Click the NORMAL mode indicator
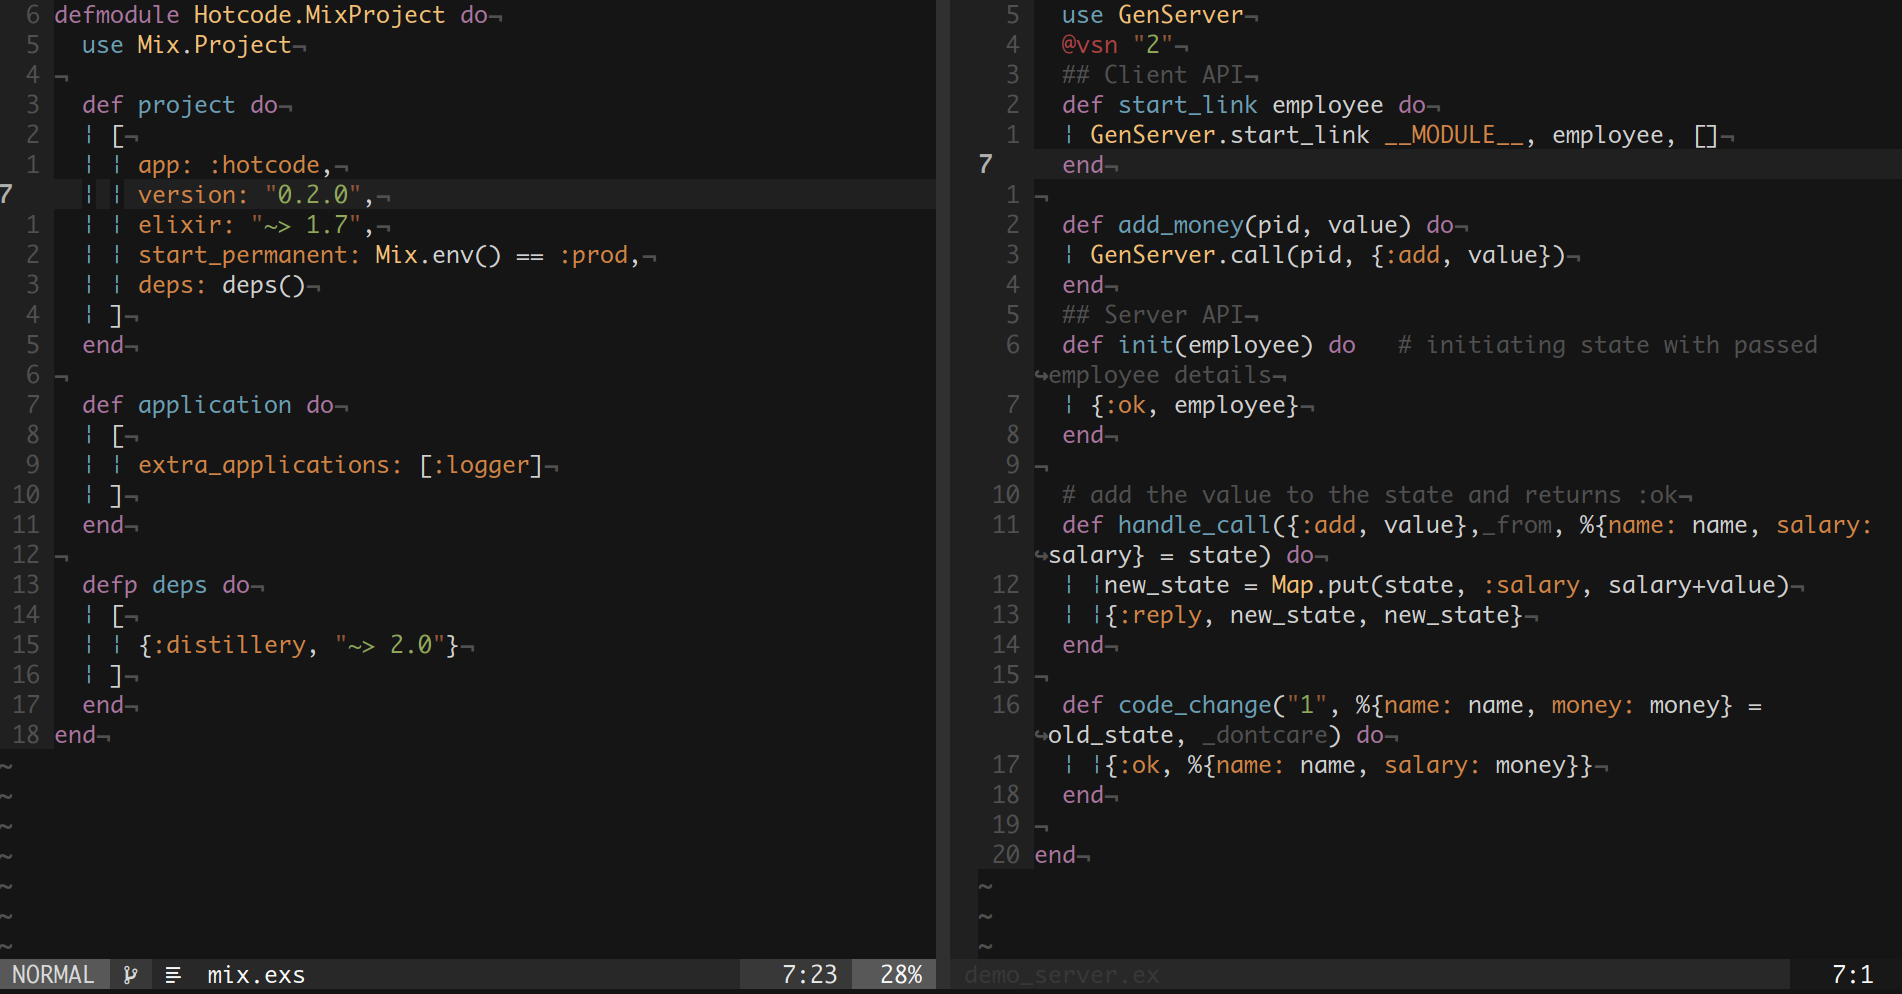The width and height of the screenshot is (1902, 994). click(53, 975)
